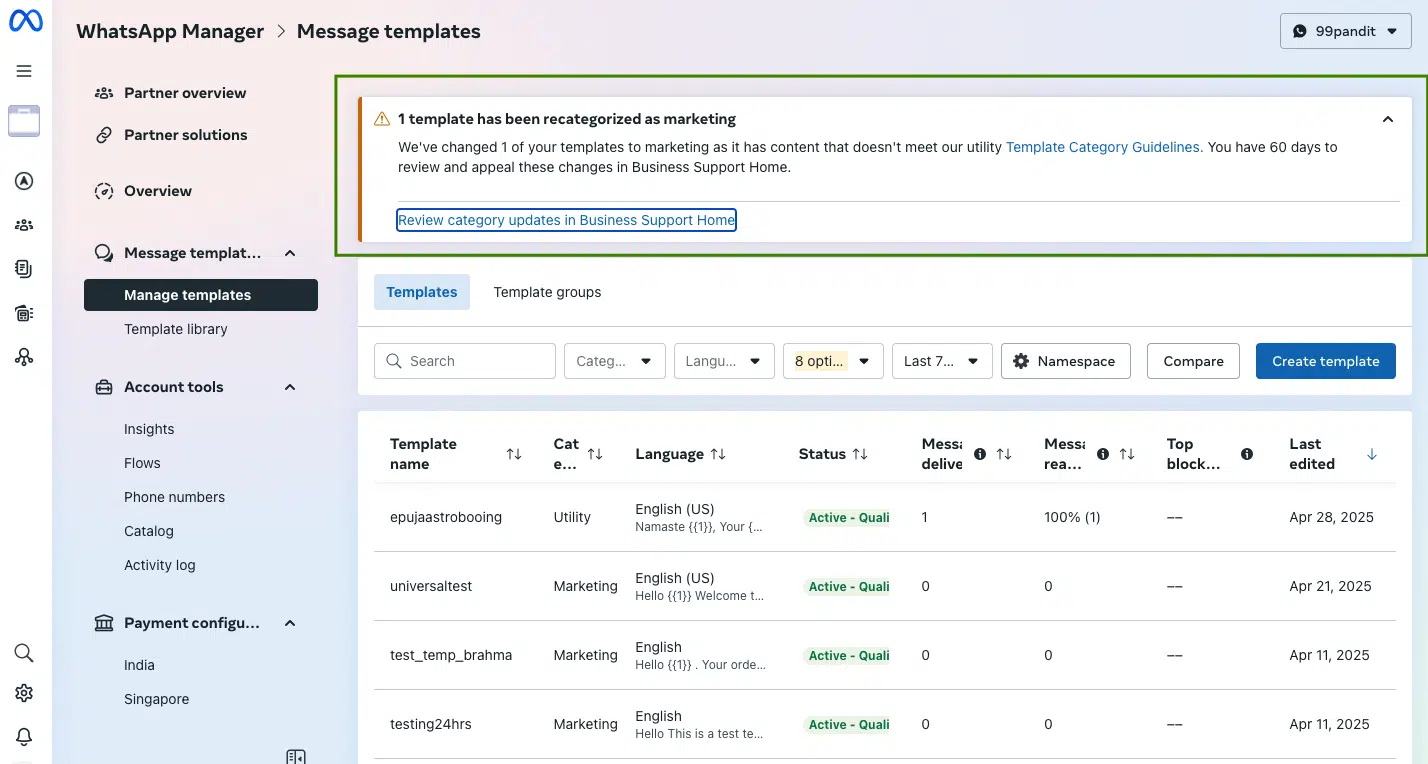Screen dimensions: 1428x764
Task: Switch to the Template groups tab
Action: (547, 292)
